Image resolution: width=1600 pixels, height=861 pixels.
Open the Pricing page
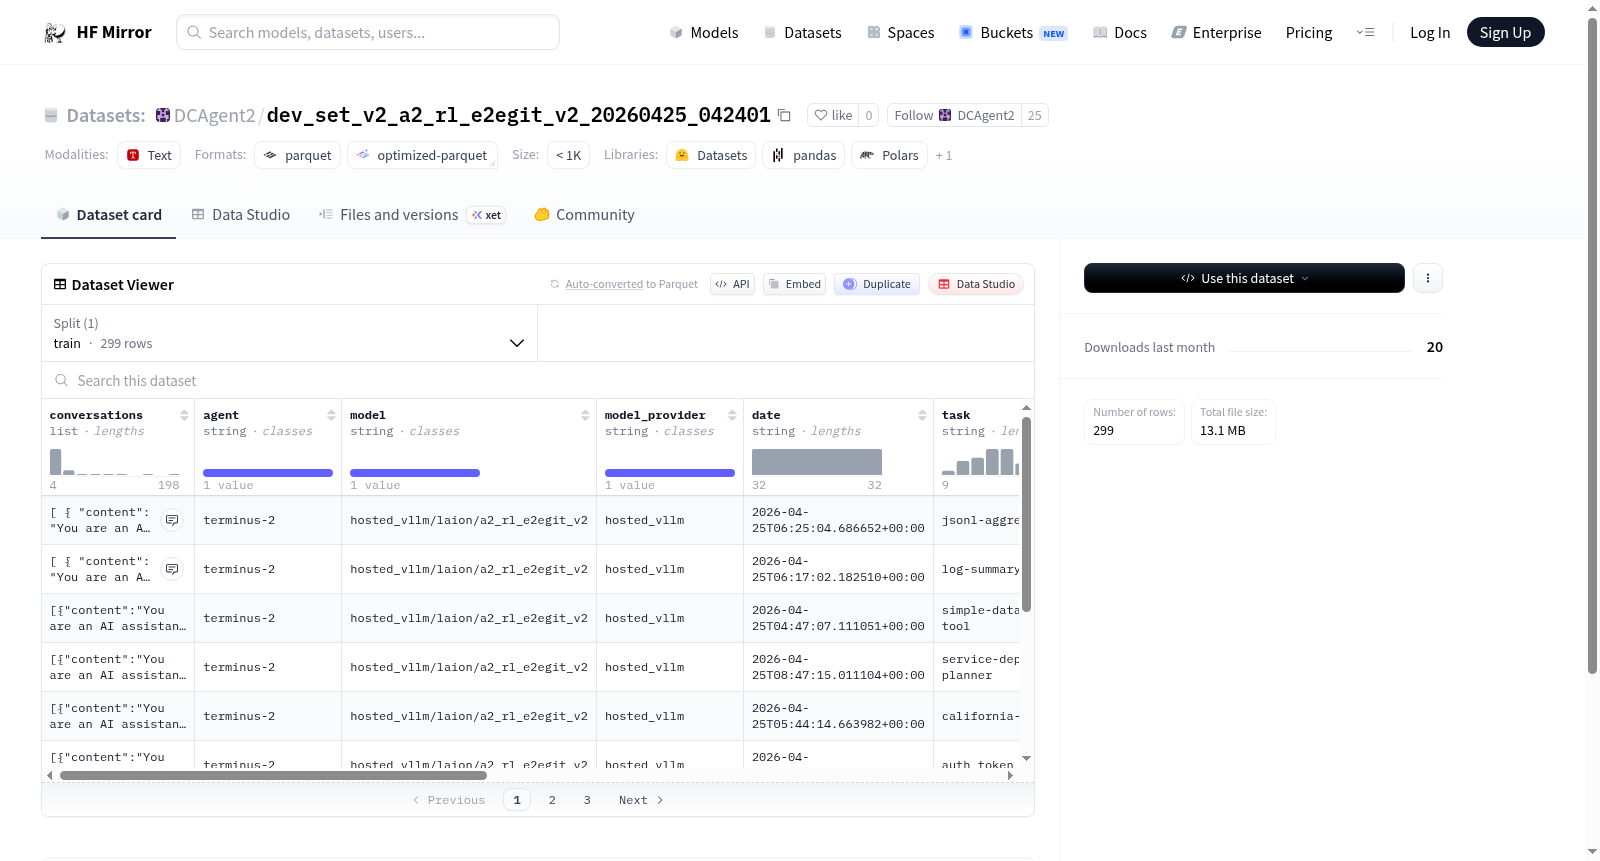(x=1309, y=33)
